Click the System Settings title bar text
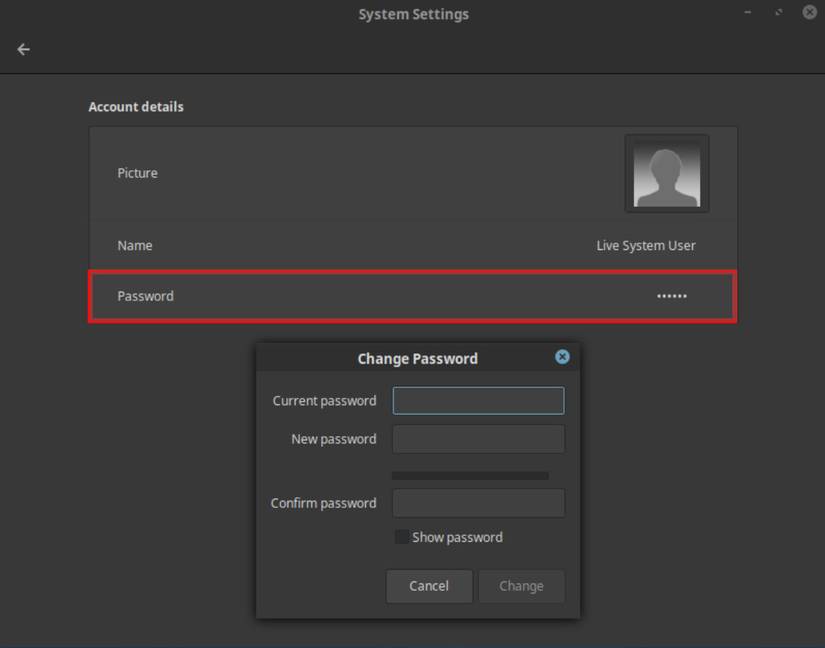This screenshot has width=825, height=648. pyautogui.click(x=413, y=14)
